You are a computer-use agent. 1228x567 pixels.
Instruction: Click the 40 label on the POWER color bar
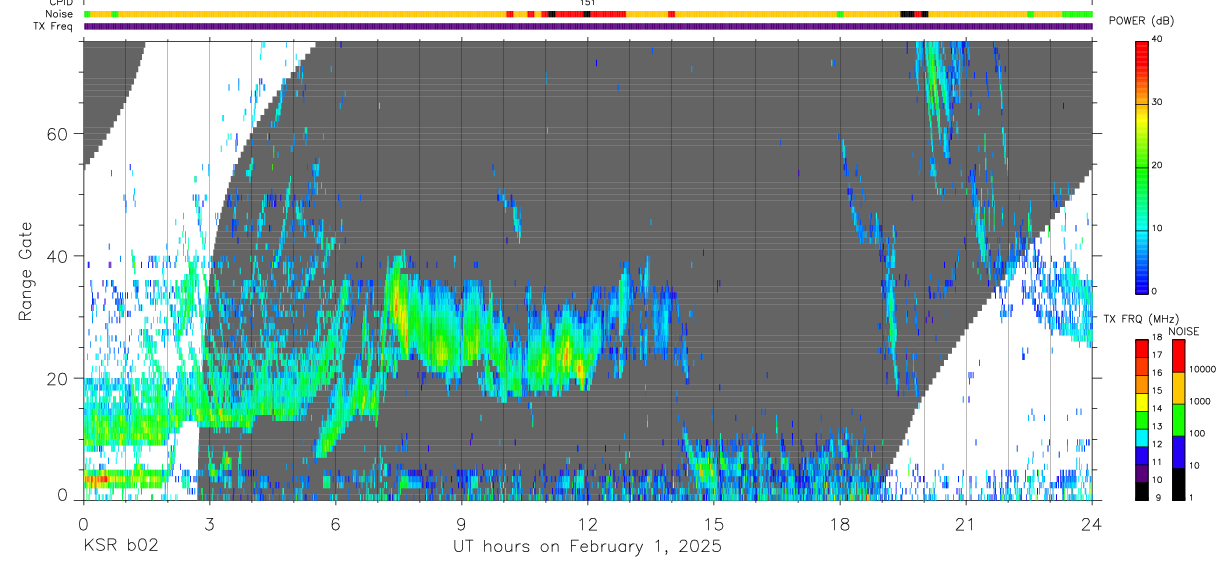1158,39
